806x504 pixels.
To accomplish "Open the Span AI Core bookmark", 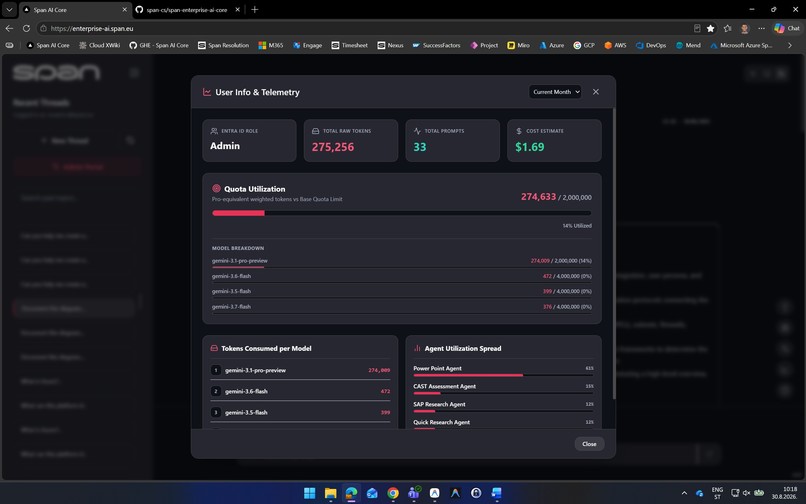I will [x=48, y=45].
